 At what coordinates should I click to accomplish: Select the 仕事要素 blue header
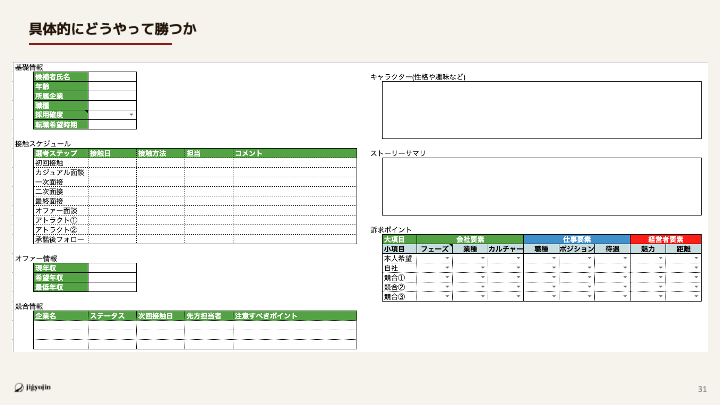tap(577, 240)
